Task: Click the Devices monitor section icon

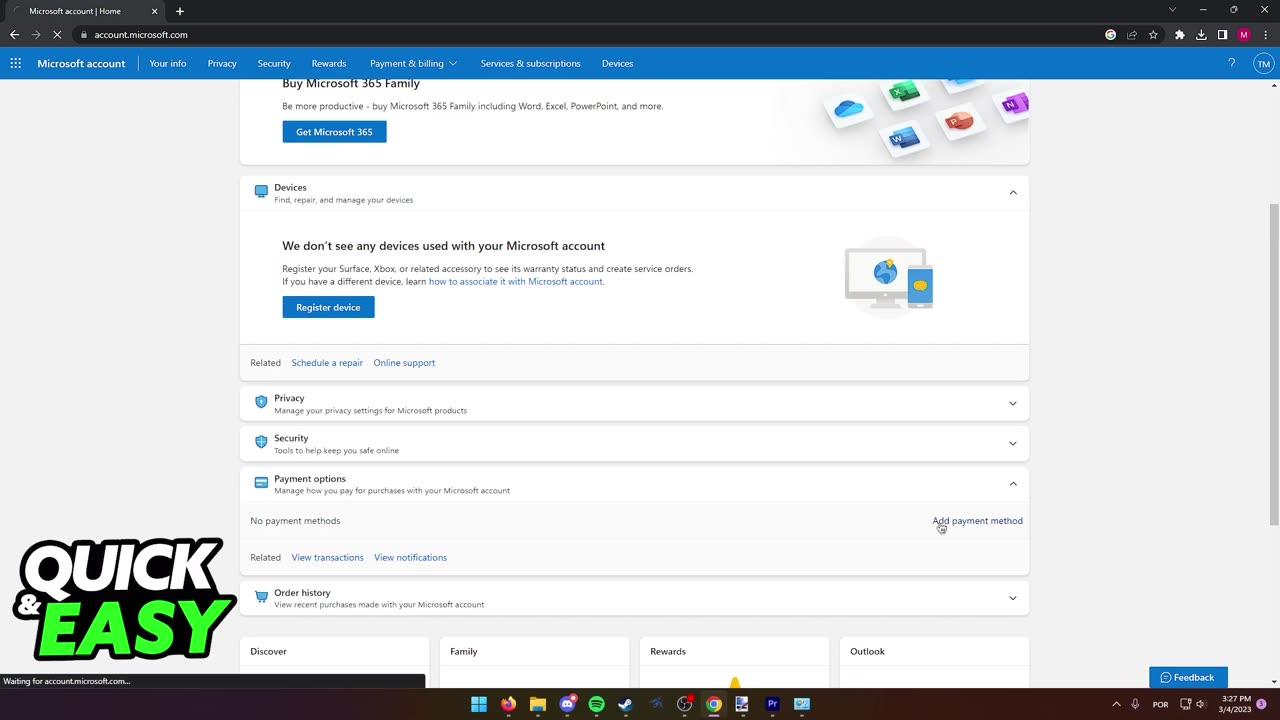Action: tap(261, 192)
